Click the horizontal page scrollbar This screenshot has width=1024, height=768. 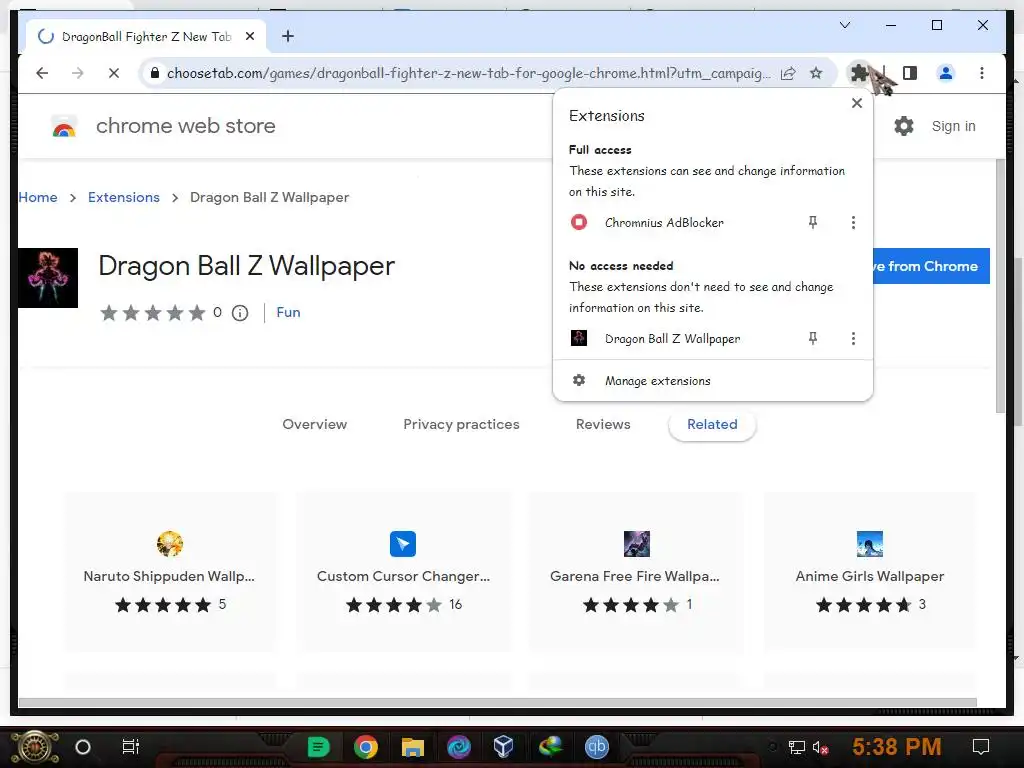click(498, 703)
